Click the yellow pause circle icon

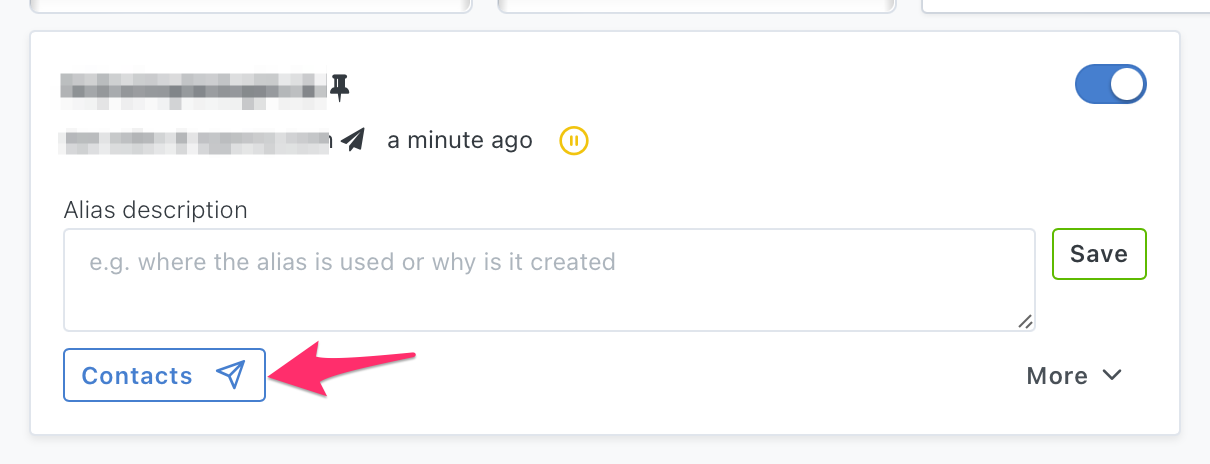click(574, 141)
